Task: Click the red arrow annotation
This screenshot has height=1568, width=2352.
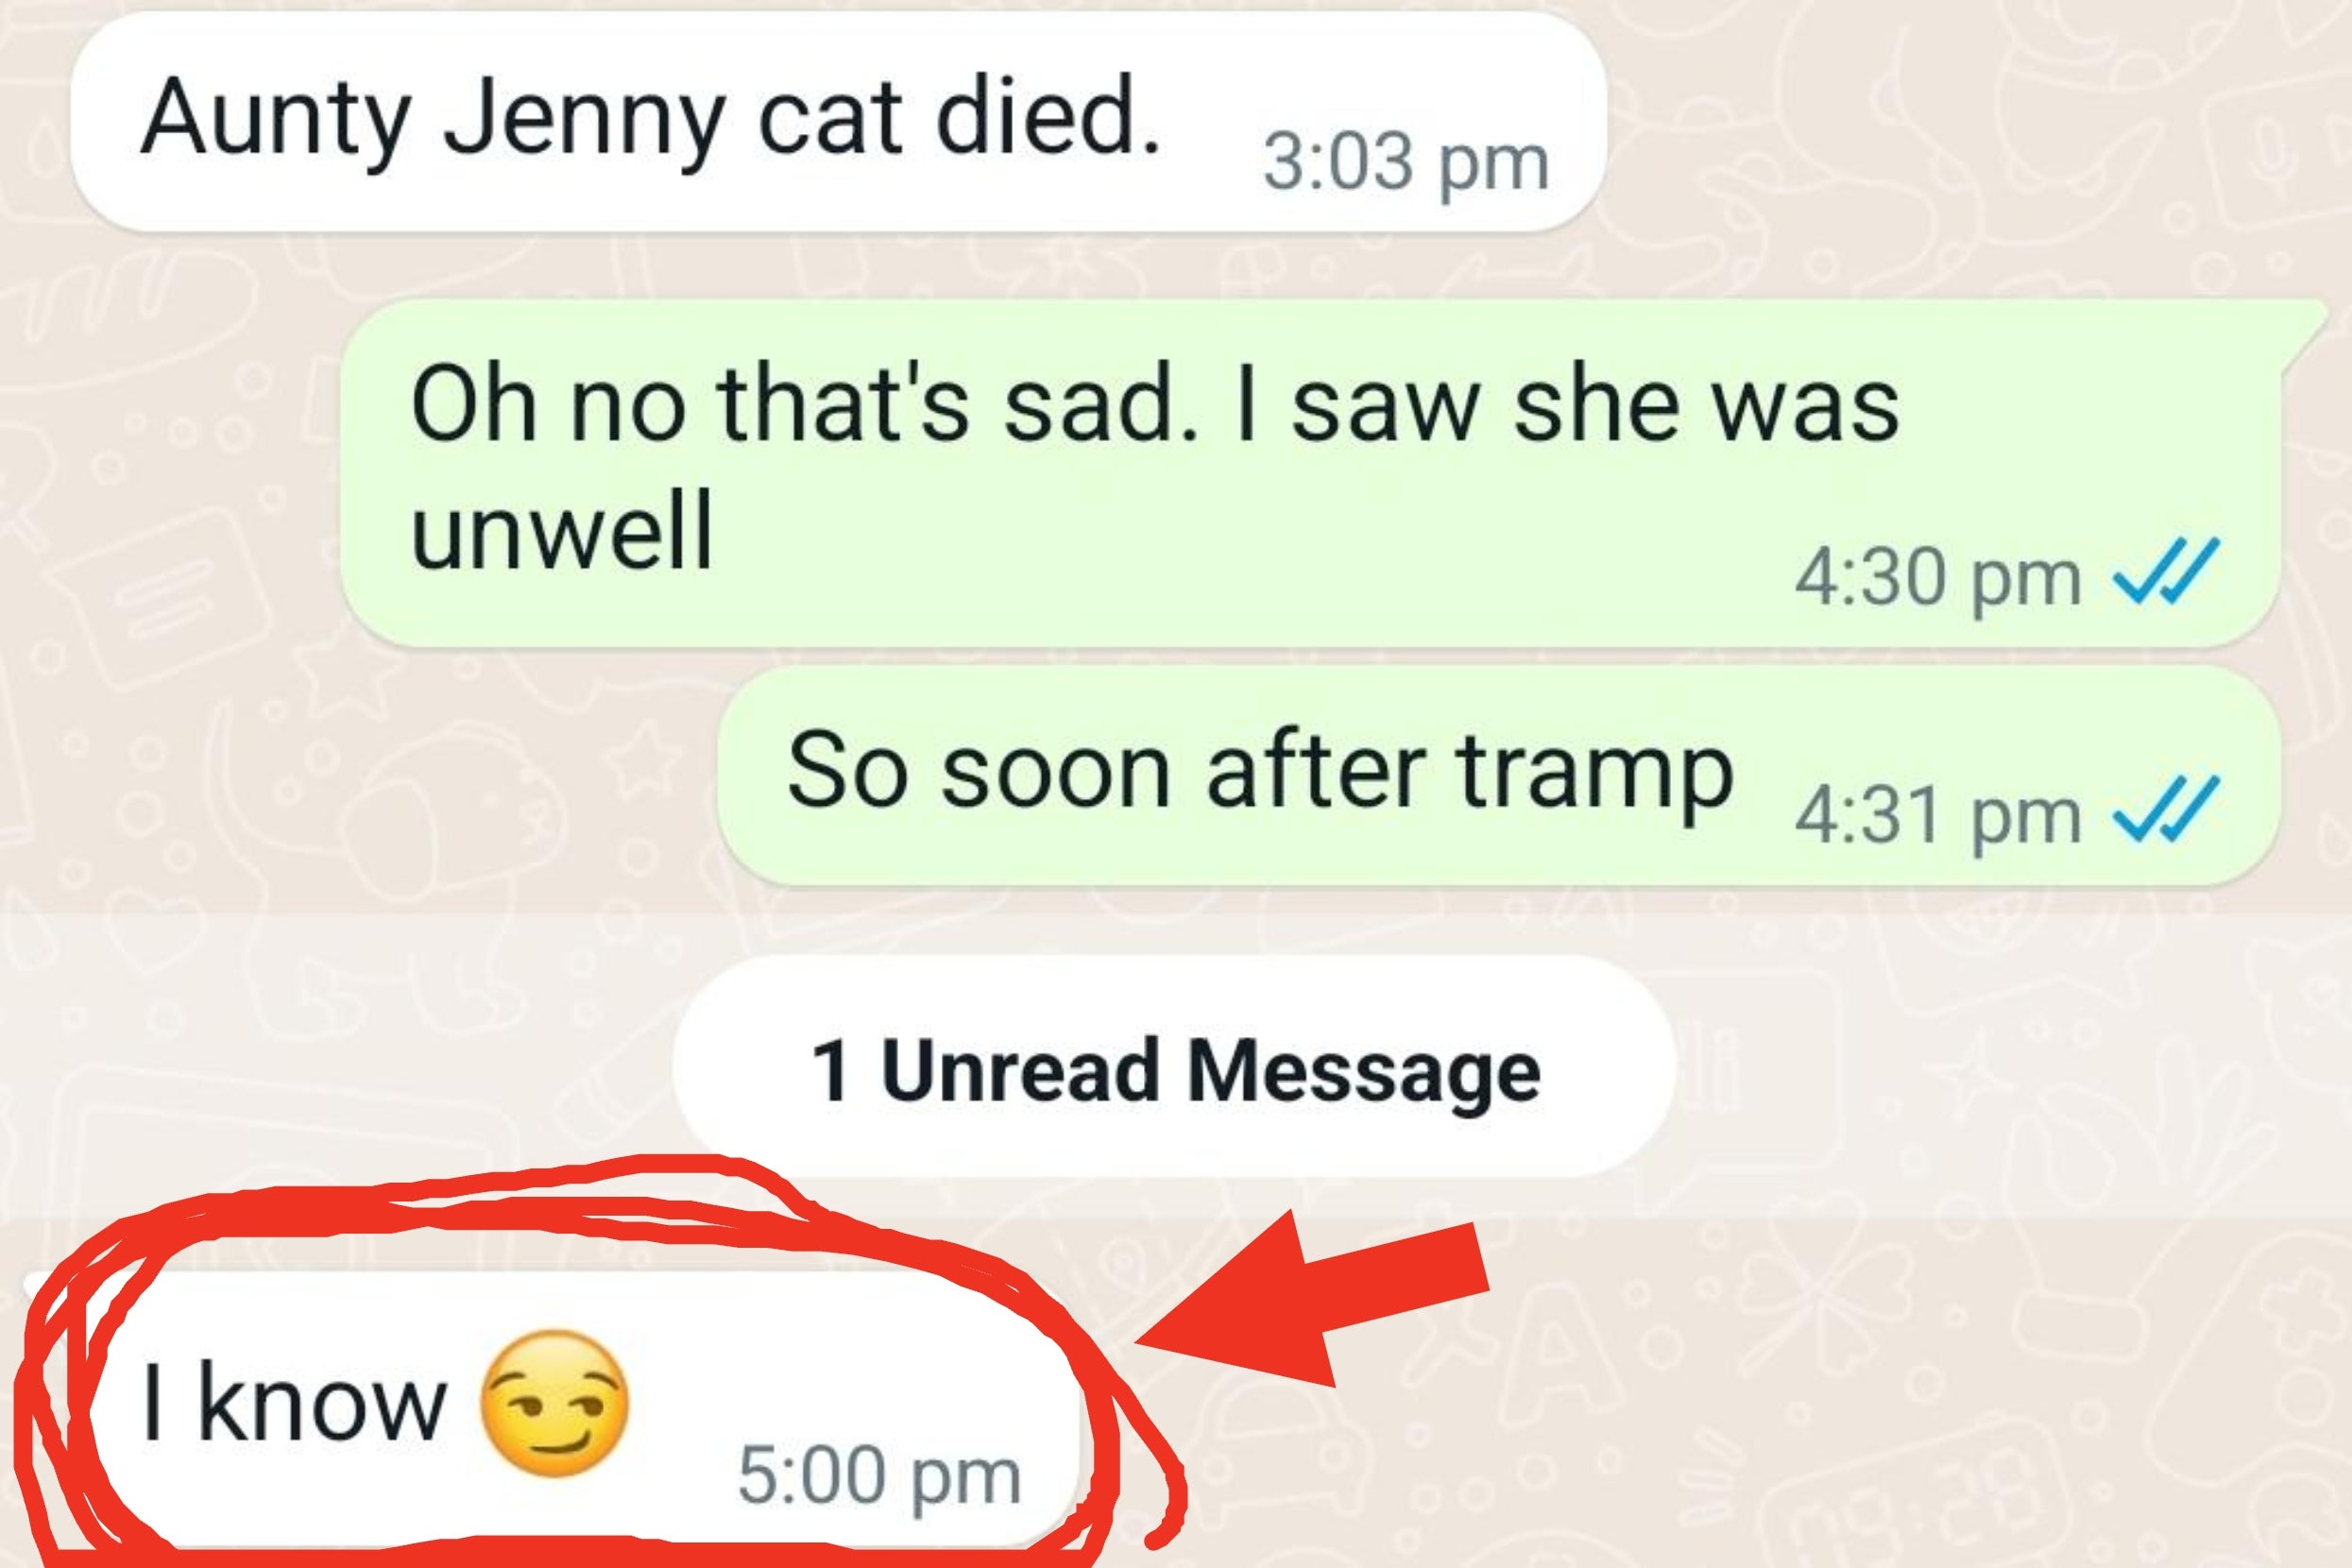Action: 1312,1304
